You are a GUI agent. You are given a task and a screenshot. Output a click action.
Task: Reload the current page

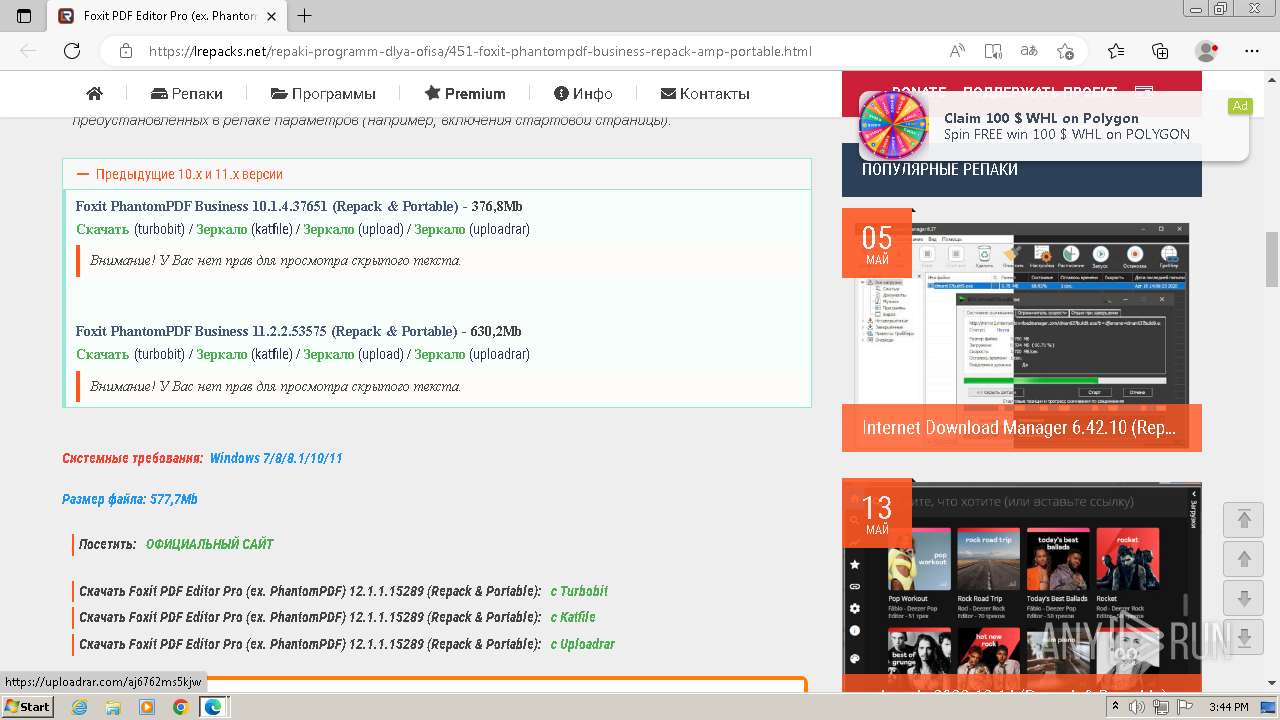tap(72, 51)
